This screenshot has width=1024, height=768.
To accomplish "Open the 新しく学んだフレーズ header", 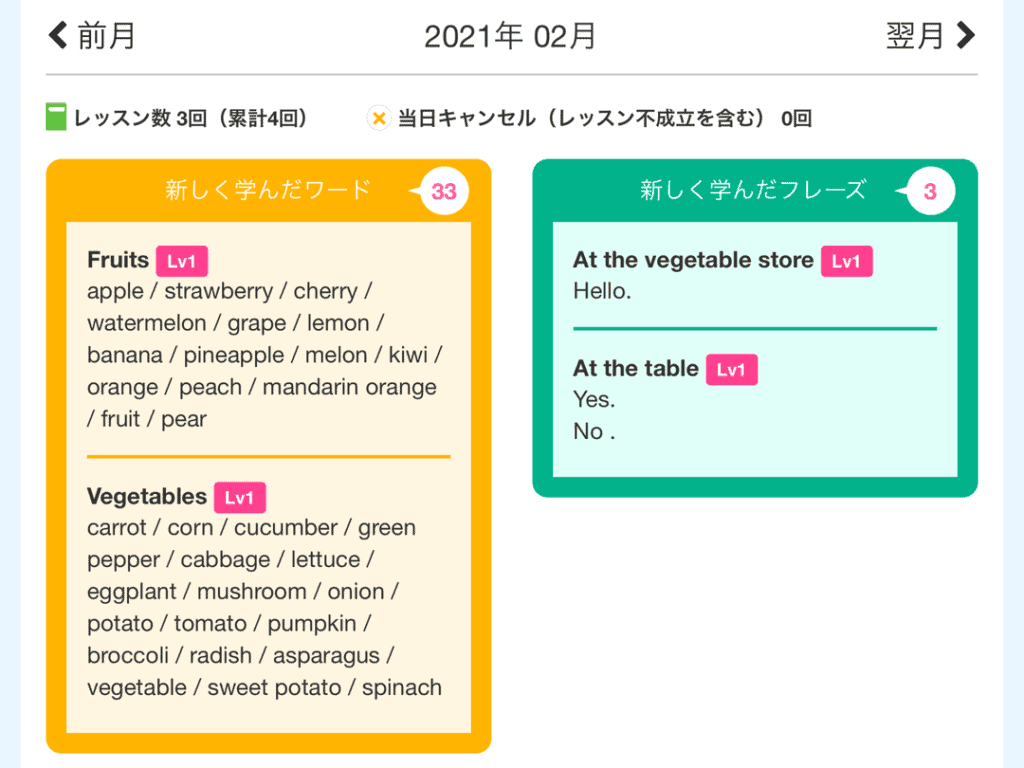I will (x=753, y=190).
